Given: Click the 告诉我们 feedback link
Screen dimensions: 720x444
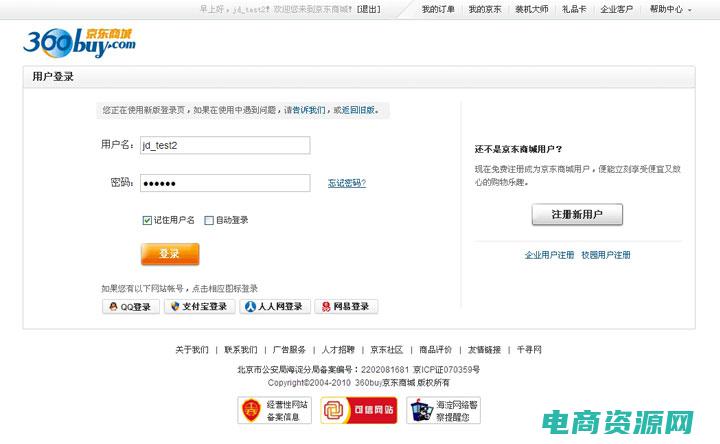Looking at the screenshot, I should coord(309,110).
